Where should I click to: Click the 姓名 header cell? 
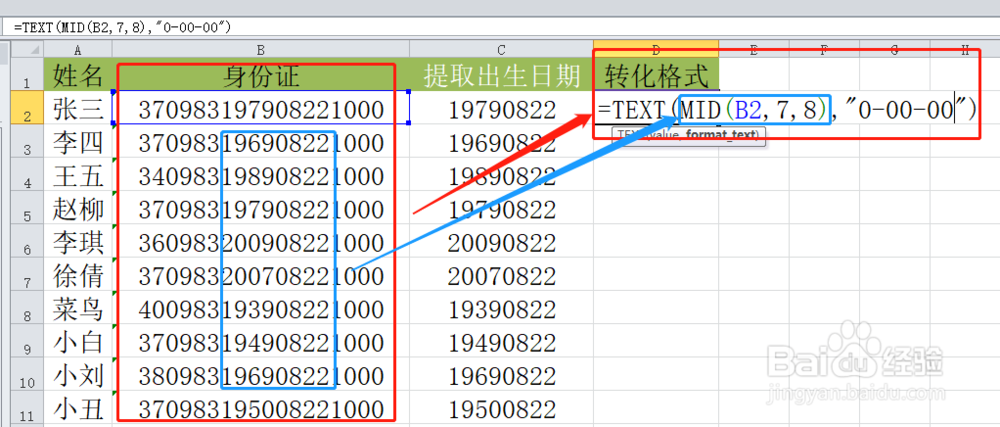coord(78,75)
